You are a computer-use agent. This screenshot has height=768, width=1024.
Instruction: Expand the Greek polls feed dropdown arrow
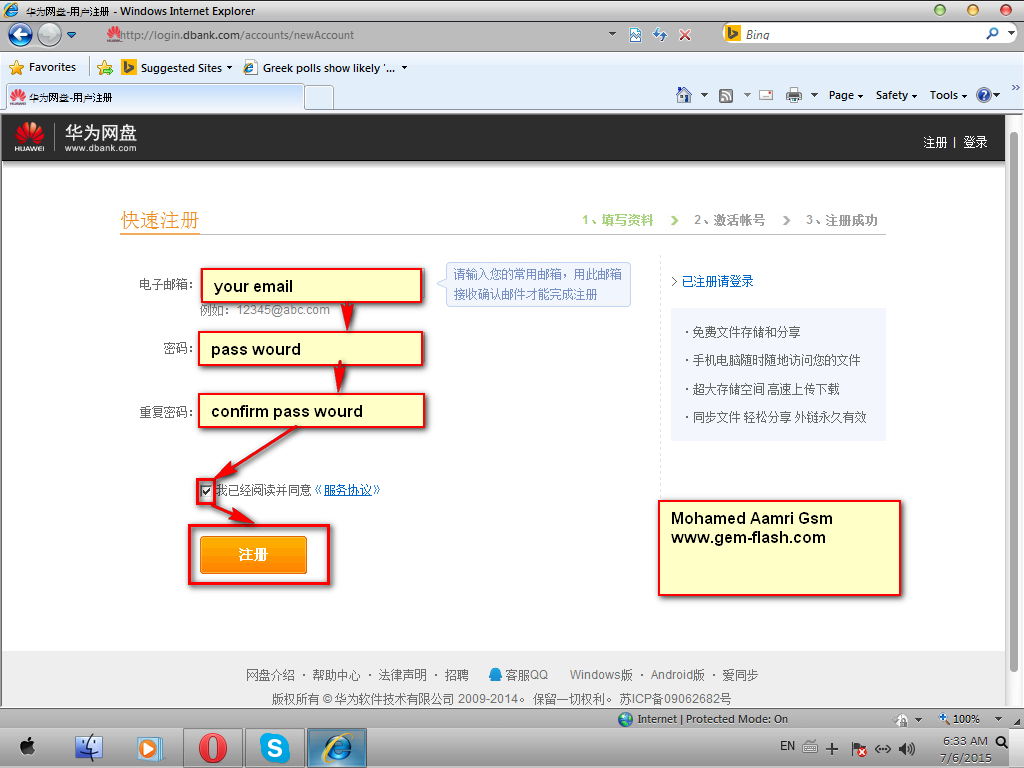coord(404,68)
